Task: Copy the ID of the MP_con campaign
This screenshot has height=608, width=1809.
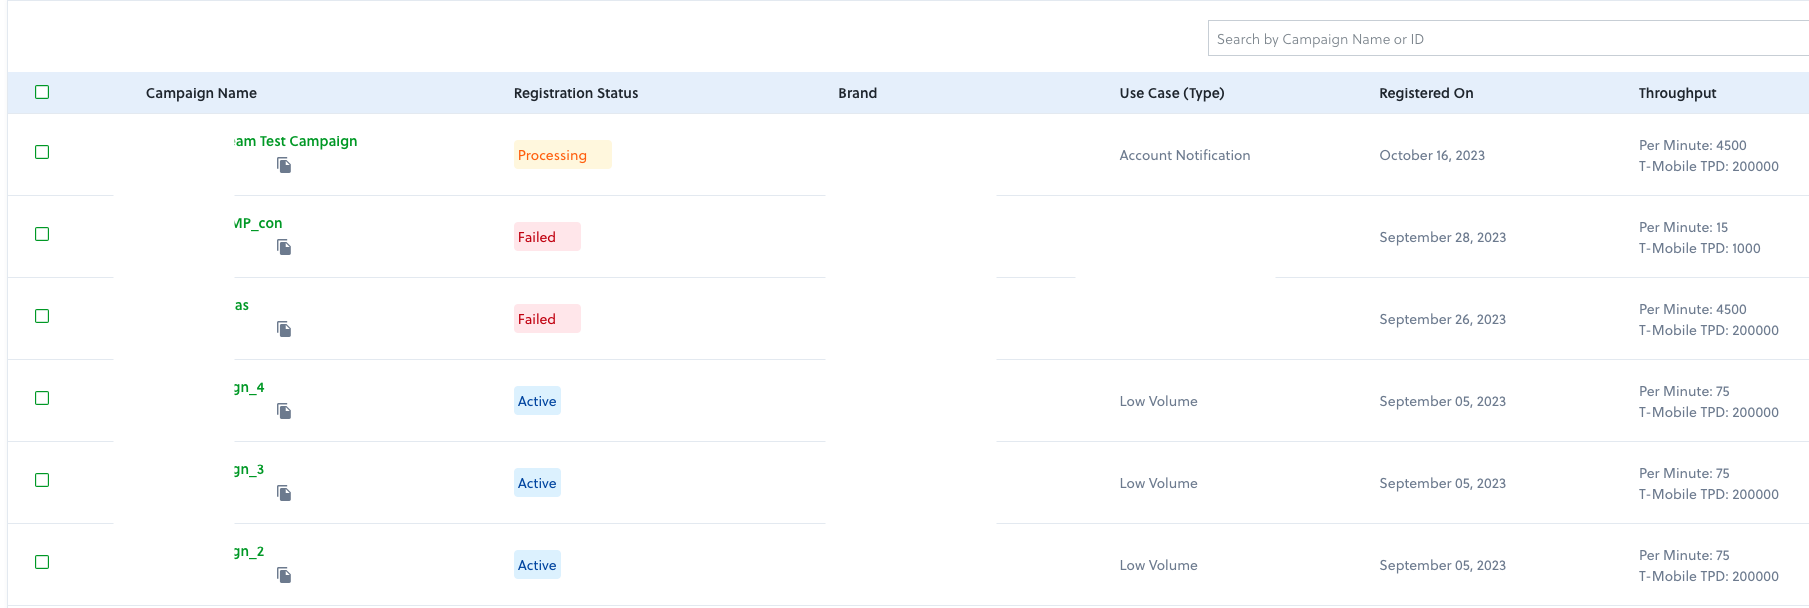Action: click(x=284, y=247)
